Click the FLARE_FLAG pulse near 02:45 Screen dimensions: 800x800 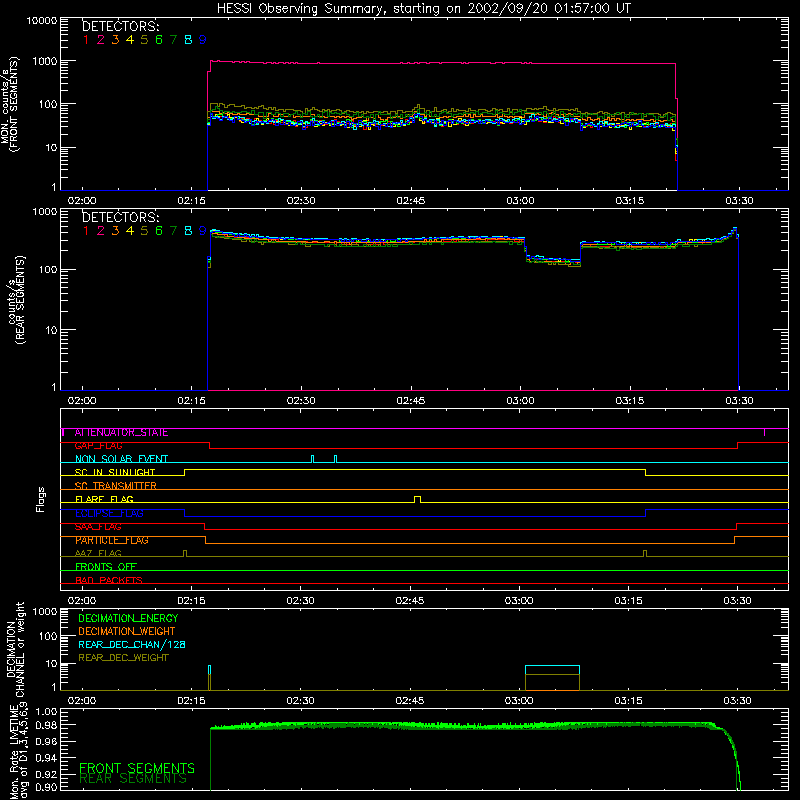417,499
